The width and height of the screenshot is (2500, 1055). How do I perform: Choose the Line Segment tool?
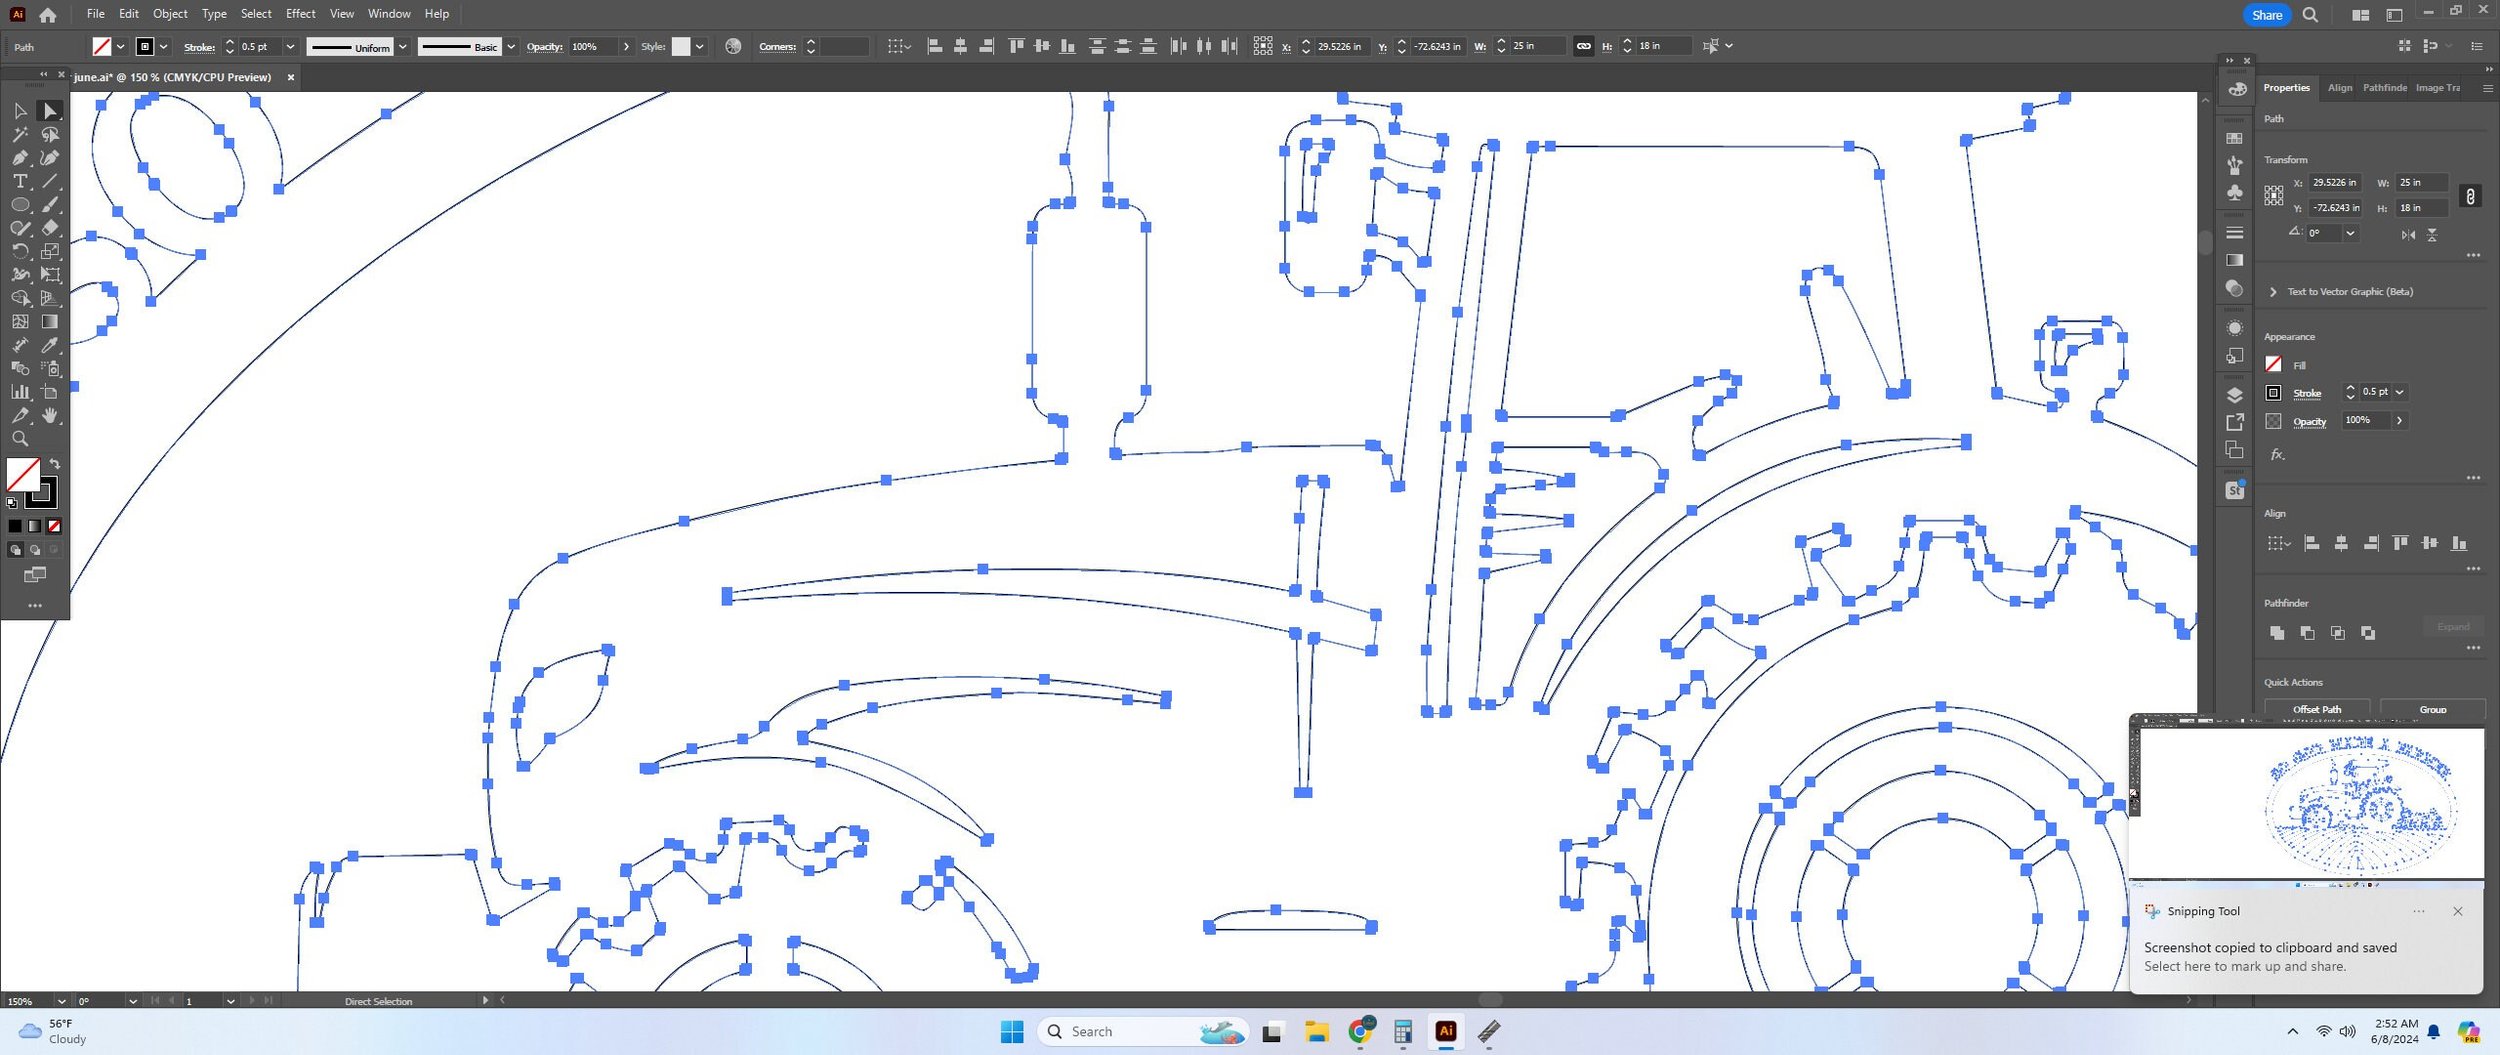tap(49, 181)
